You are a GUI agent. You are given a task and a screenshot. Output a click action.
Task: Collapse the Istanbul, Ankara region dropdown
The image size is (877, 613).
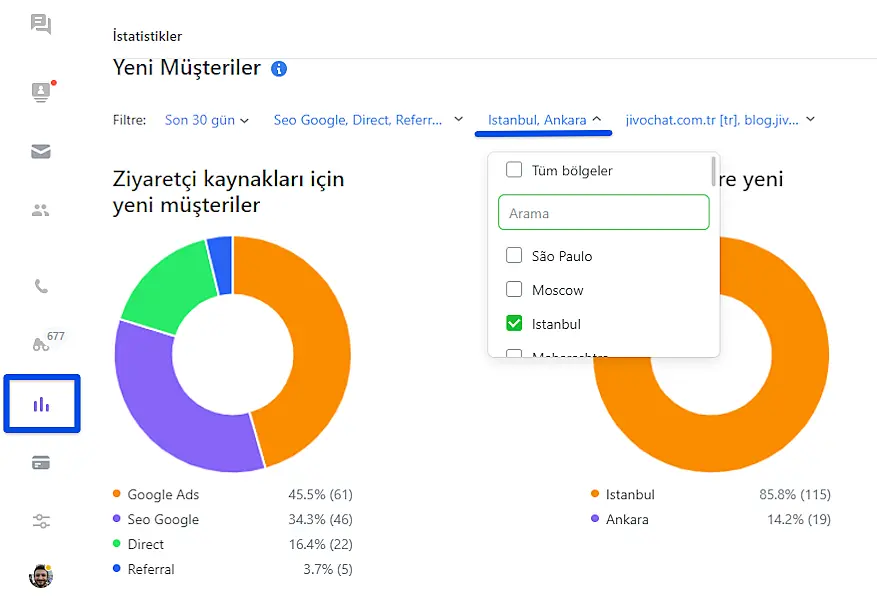[x=545, y=120]
